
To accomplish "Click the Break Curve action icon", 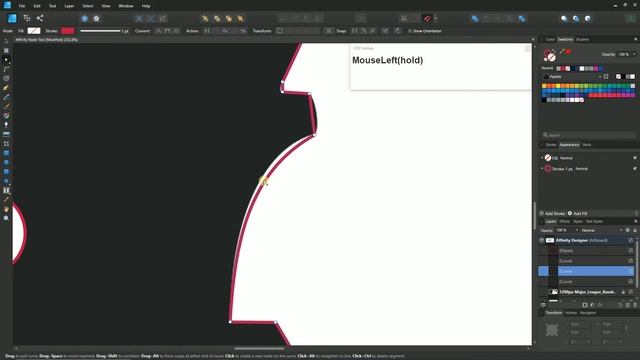I will pyautogui.click(x=207, y=31).
